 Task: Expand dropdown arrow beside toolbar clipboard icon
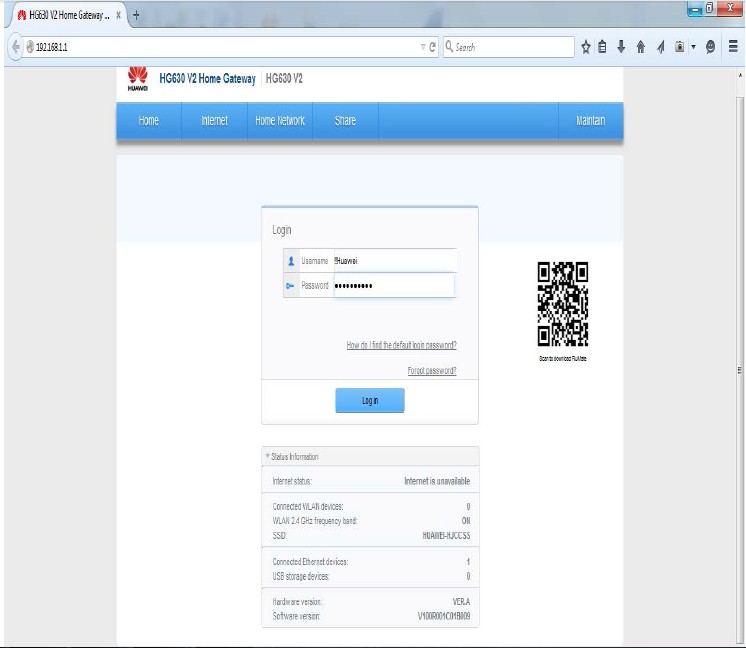[x=693, y=47]
